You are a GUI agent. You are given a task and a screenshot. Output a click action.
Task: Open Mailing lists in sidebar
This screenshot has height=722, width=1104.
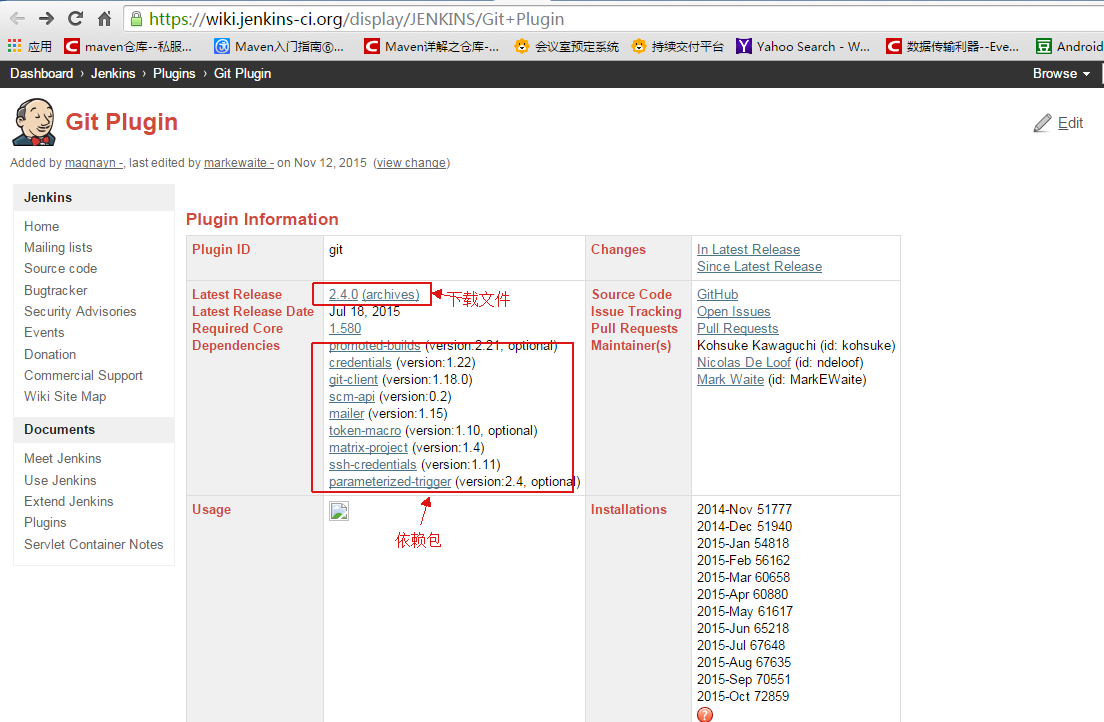[58, 247]
